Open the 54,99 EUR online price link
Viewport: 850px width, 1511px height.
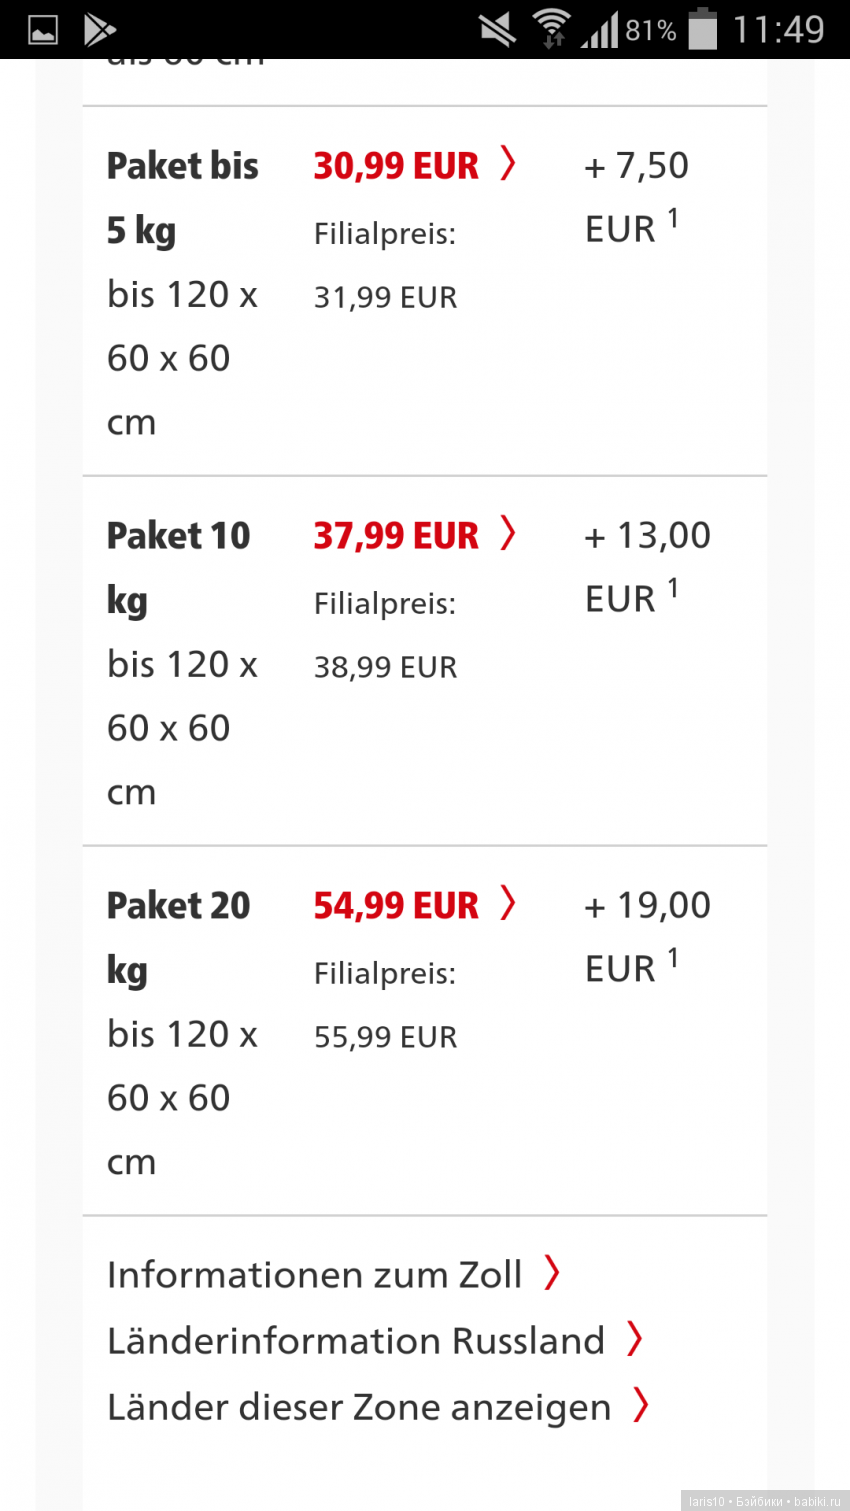point(396,906)
